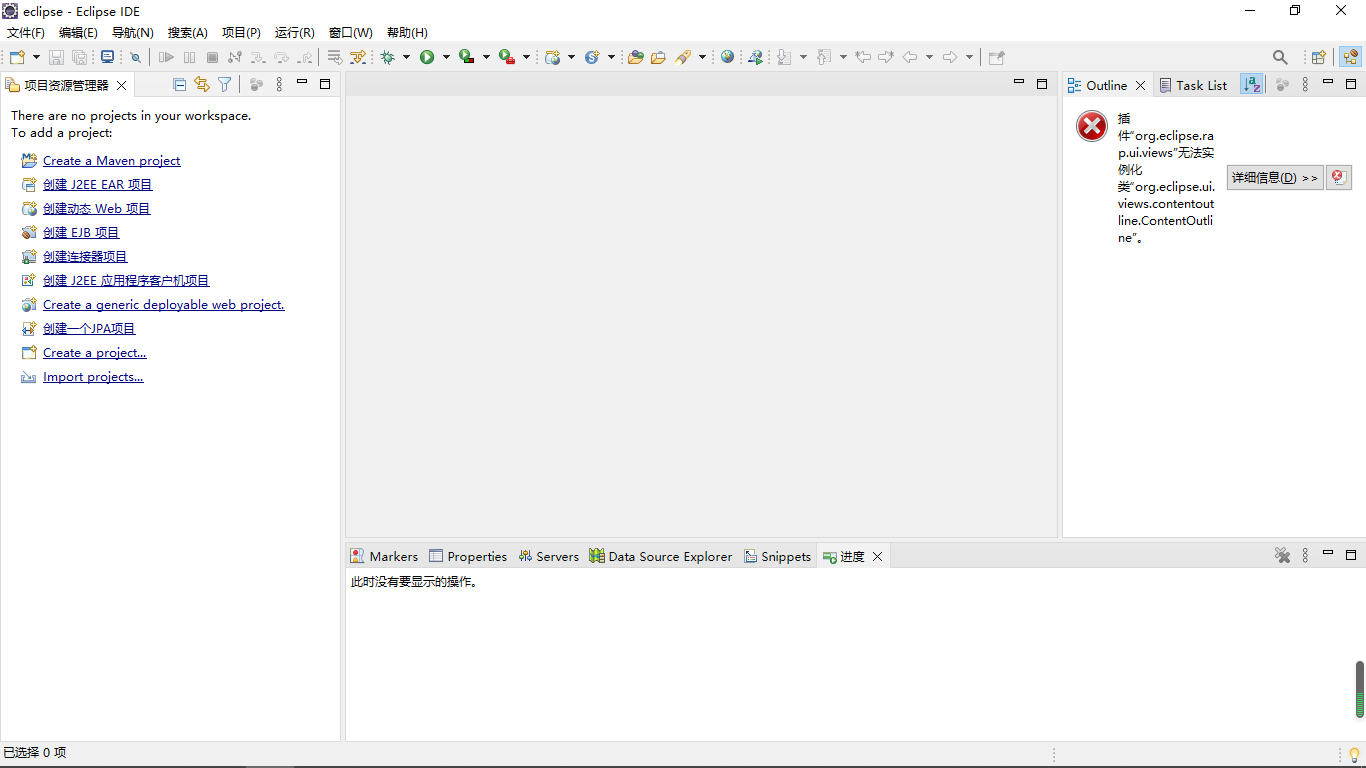
Task: Open the 文件(F) menu
Action: click(x=26, y=33)
